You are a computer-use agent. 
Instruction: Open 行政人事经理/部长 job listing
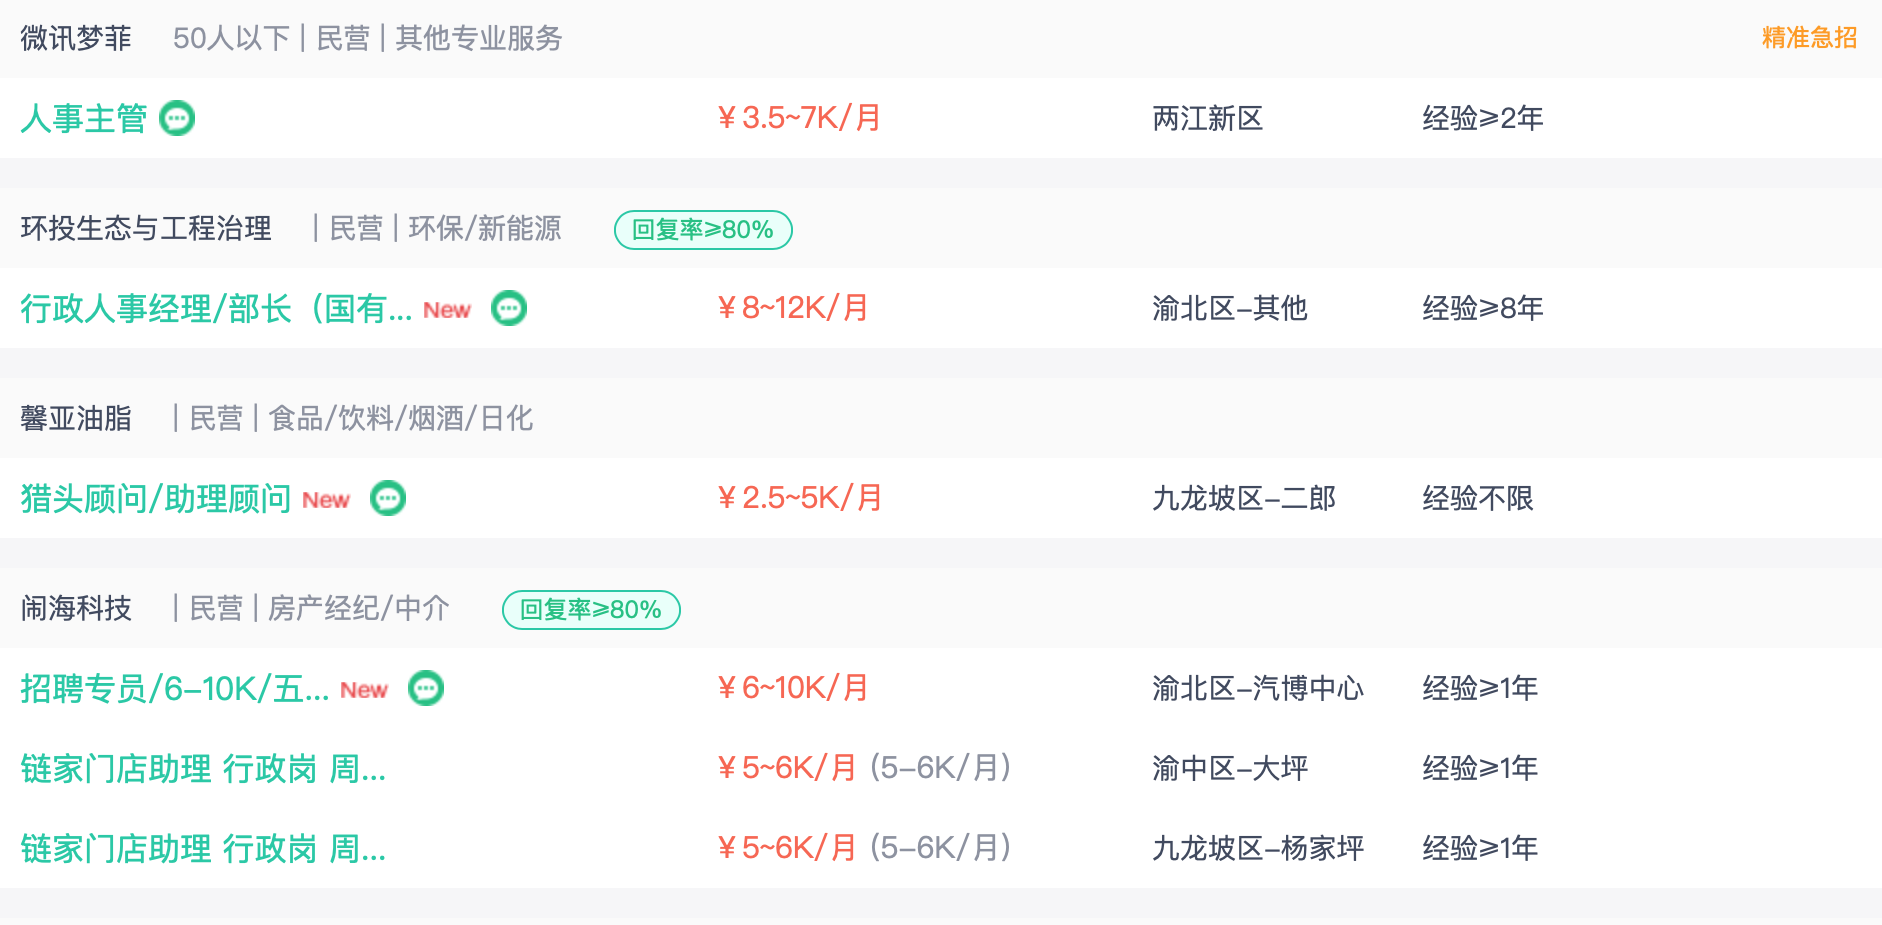[x=216, y=308]
